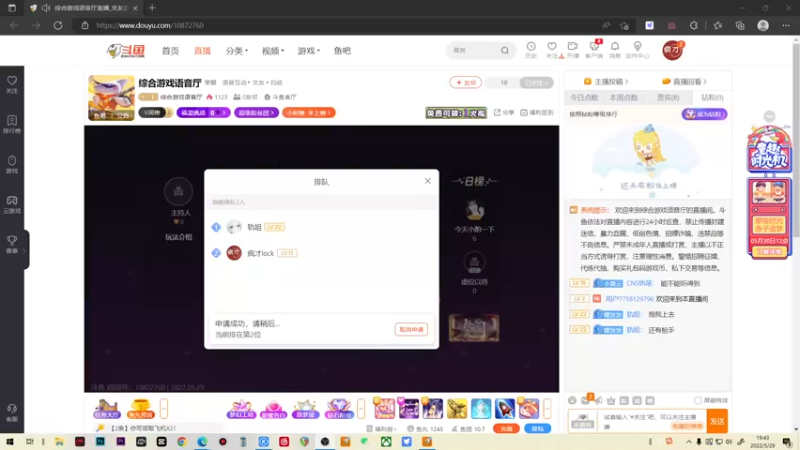Open 直播回看 replay link
Screen dimensions: 800x450
coord(684,81)
